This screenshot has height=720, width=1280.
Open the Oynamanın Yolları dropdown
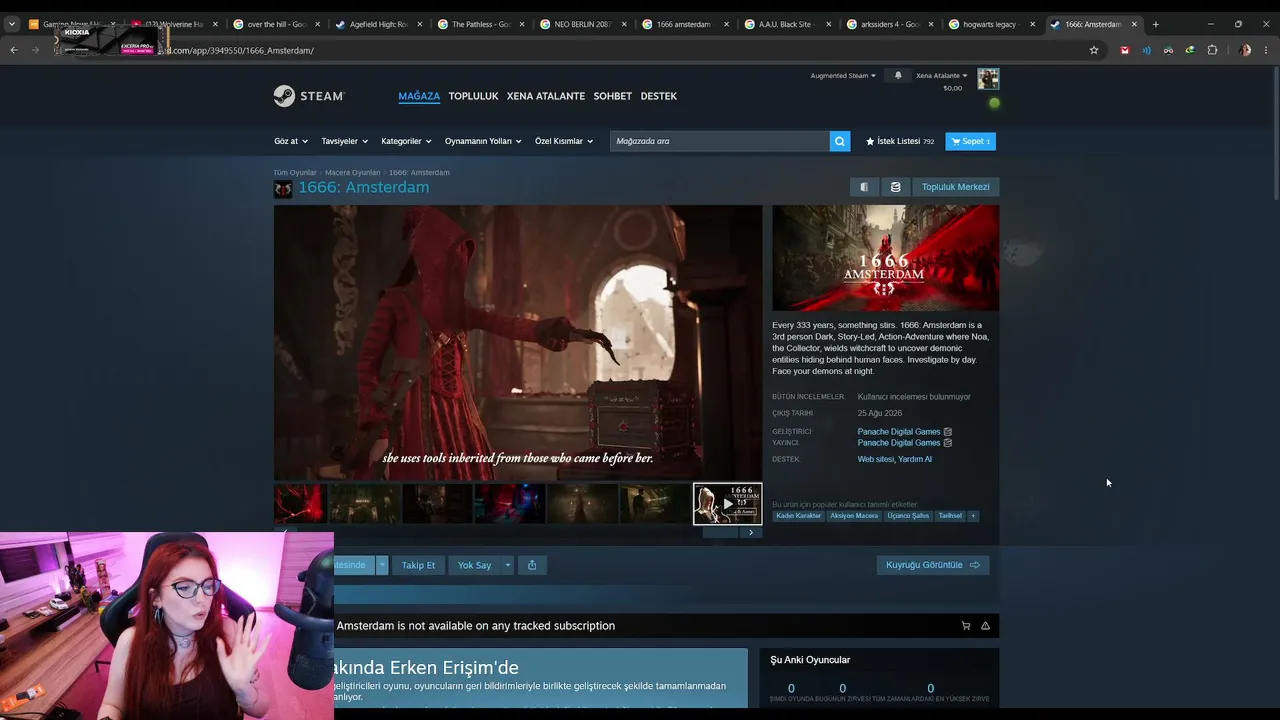click(483, 141)
